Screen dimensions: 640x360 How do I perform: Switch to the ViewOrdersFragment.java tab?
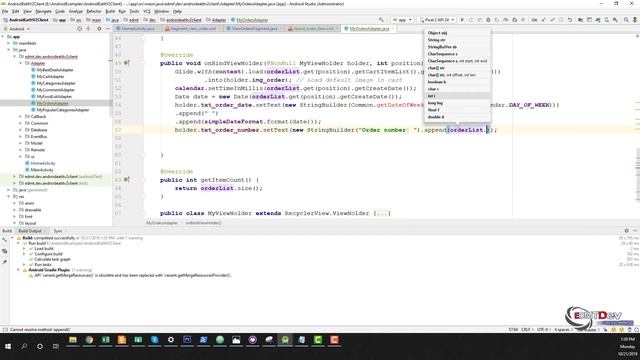254,29
